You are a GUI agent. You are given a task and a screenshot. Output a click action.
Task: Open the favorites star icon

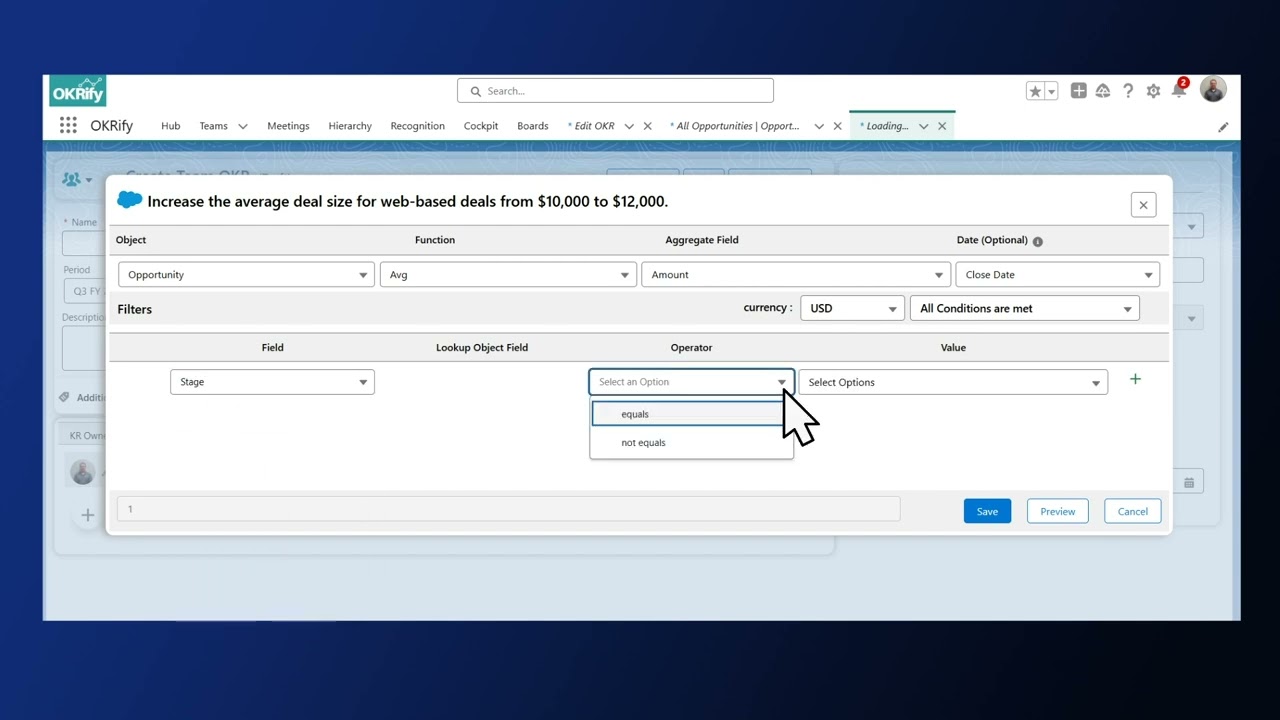click(1035, 91)
